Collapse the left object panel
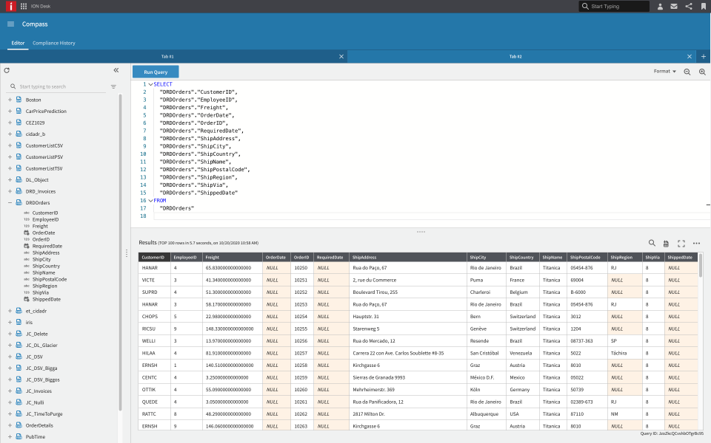Viewport: 711px width, 443px height. coord(116,71)
